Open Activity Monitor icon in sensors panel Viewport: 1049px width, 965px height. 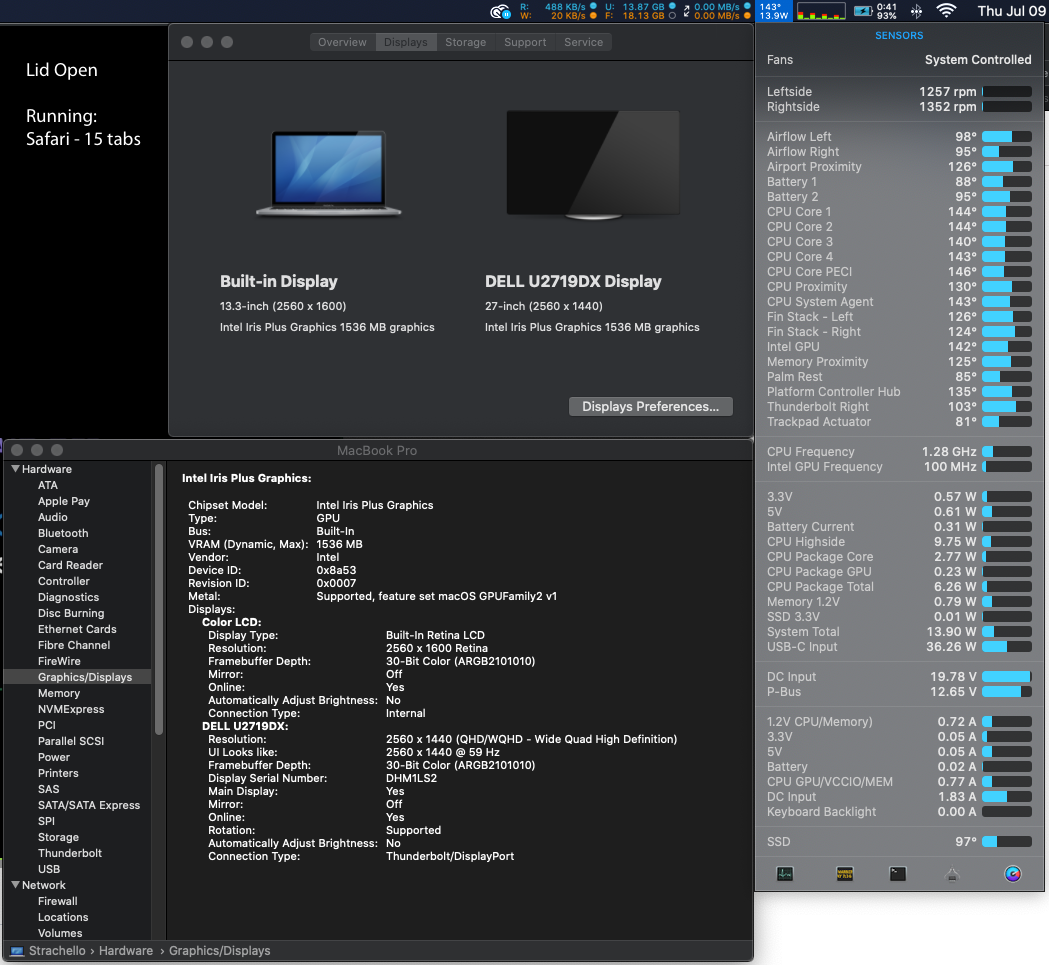pos(785,874)
